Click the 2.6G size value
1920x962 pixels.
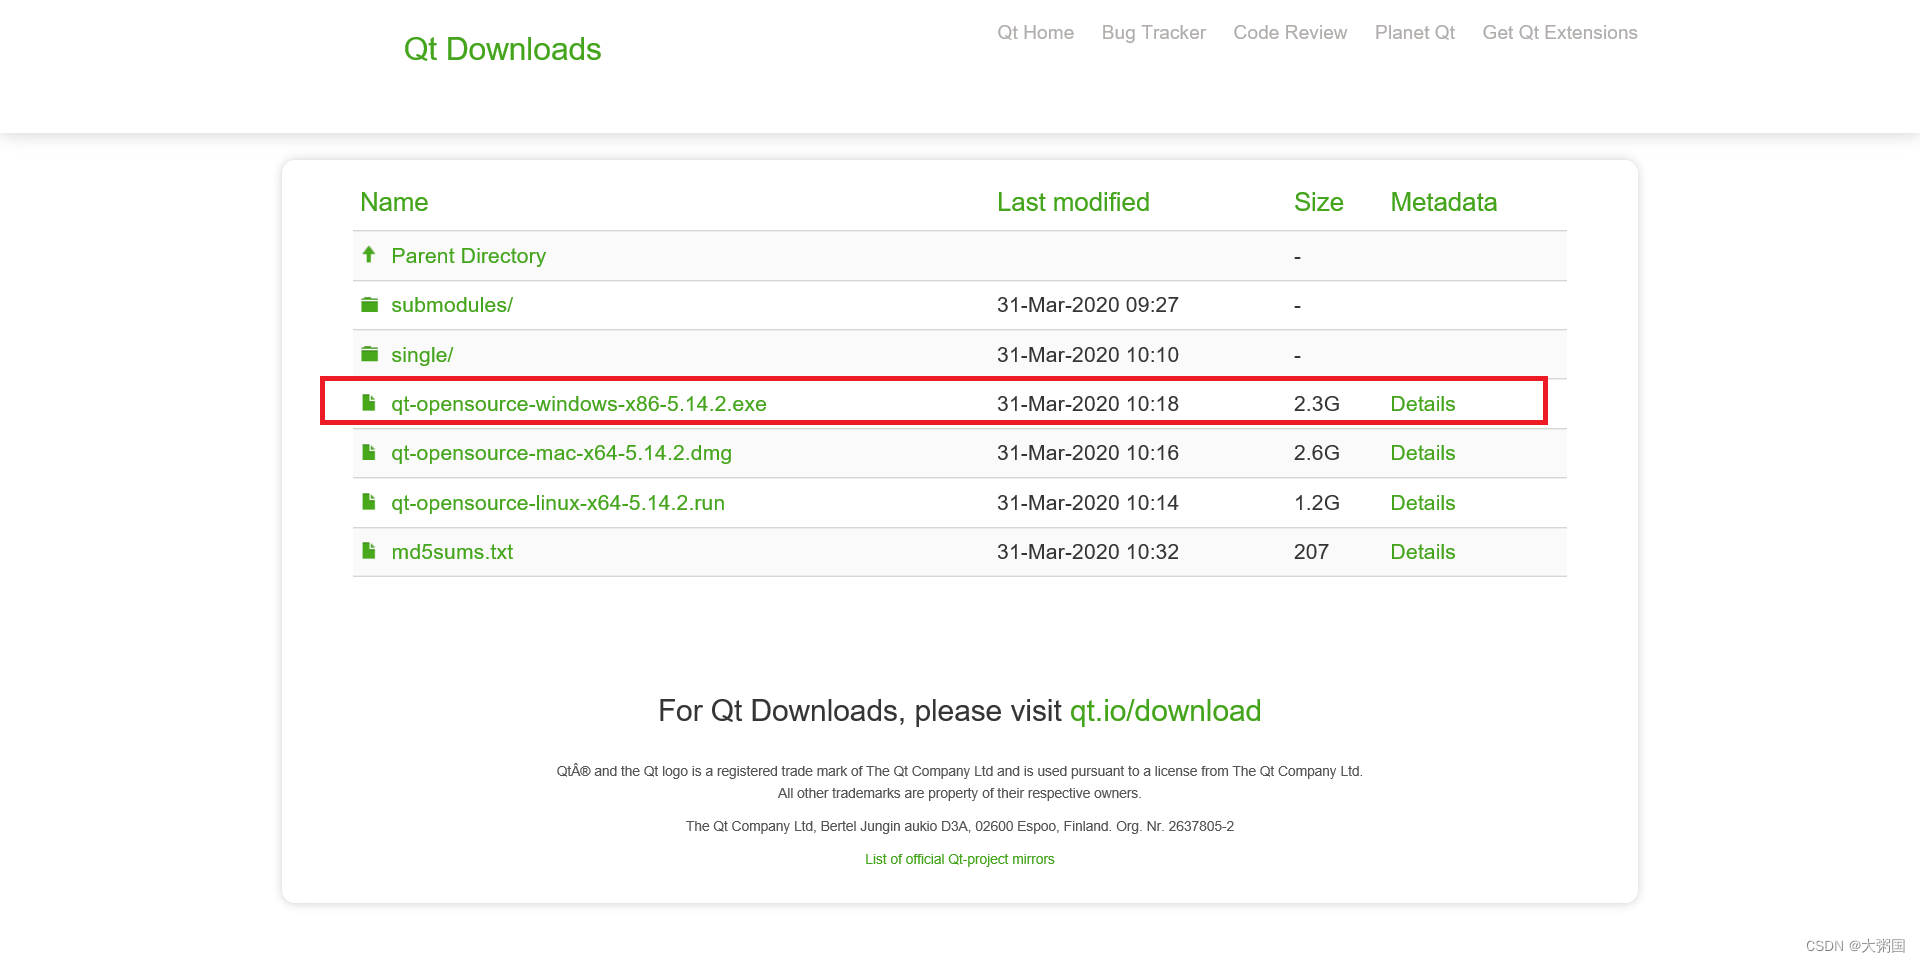tap(1316, 453)
